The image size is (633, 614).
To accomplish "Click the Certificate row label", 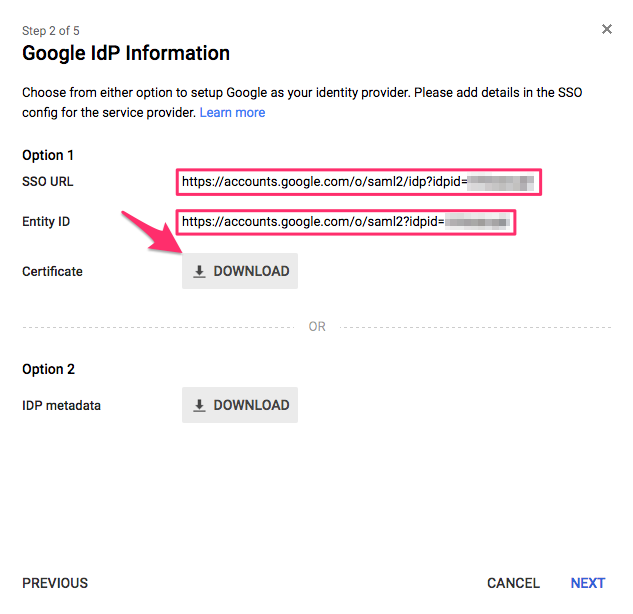I will [52, 271].
